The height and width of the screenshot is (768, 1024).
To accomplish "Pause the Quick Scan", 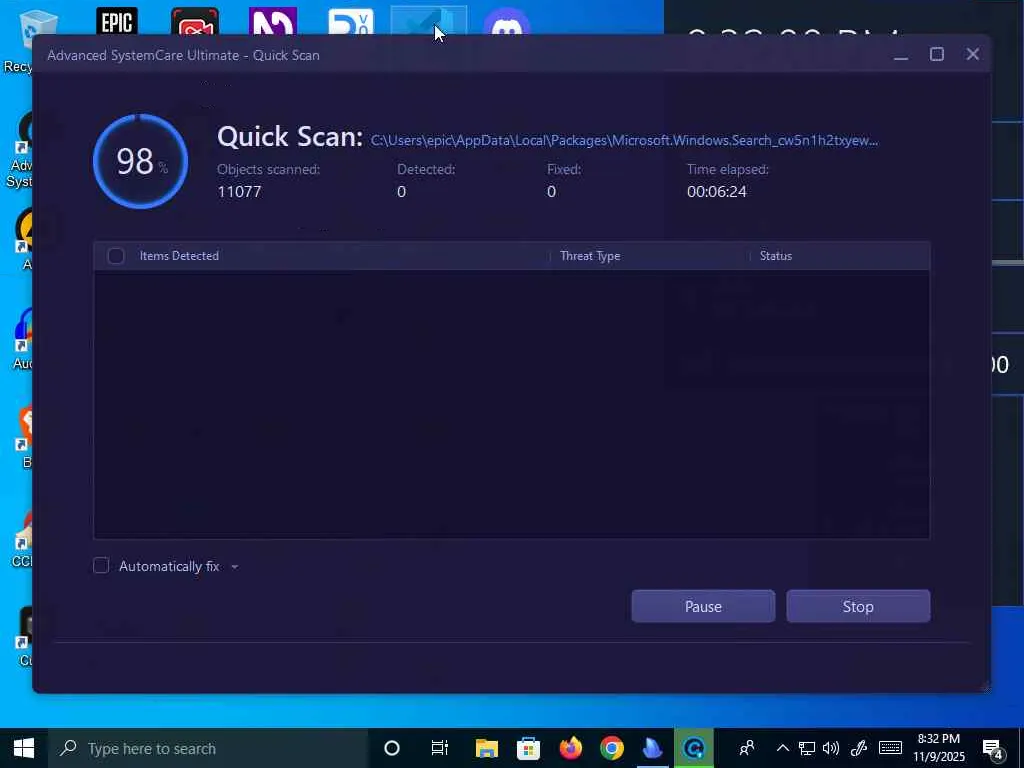I will (x=703, y=606).
